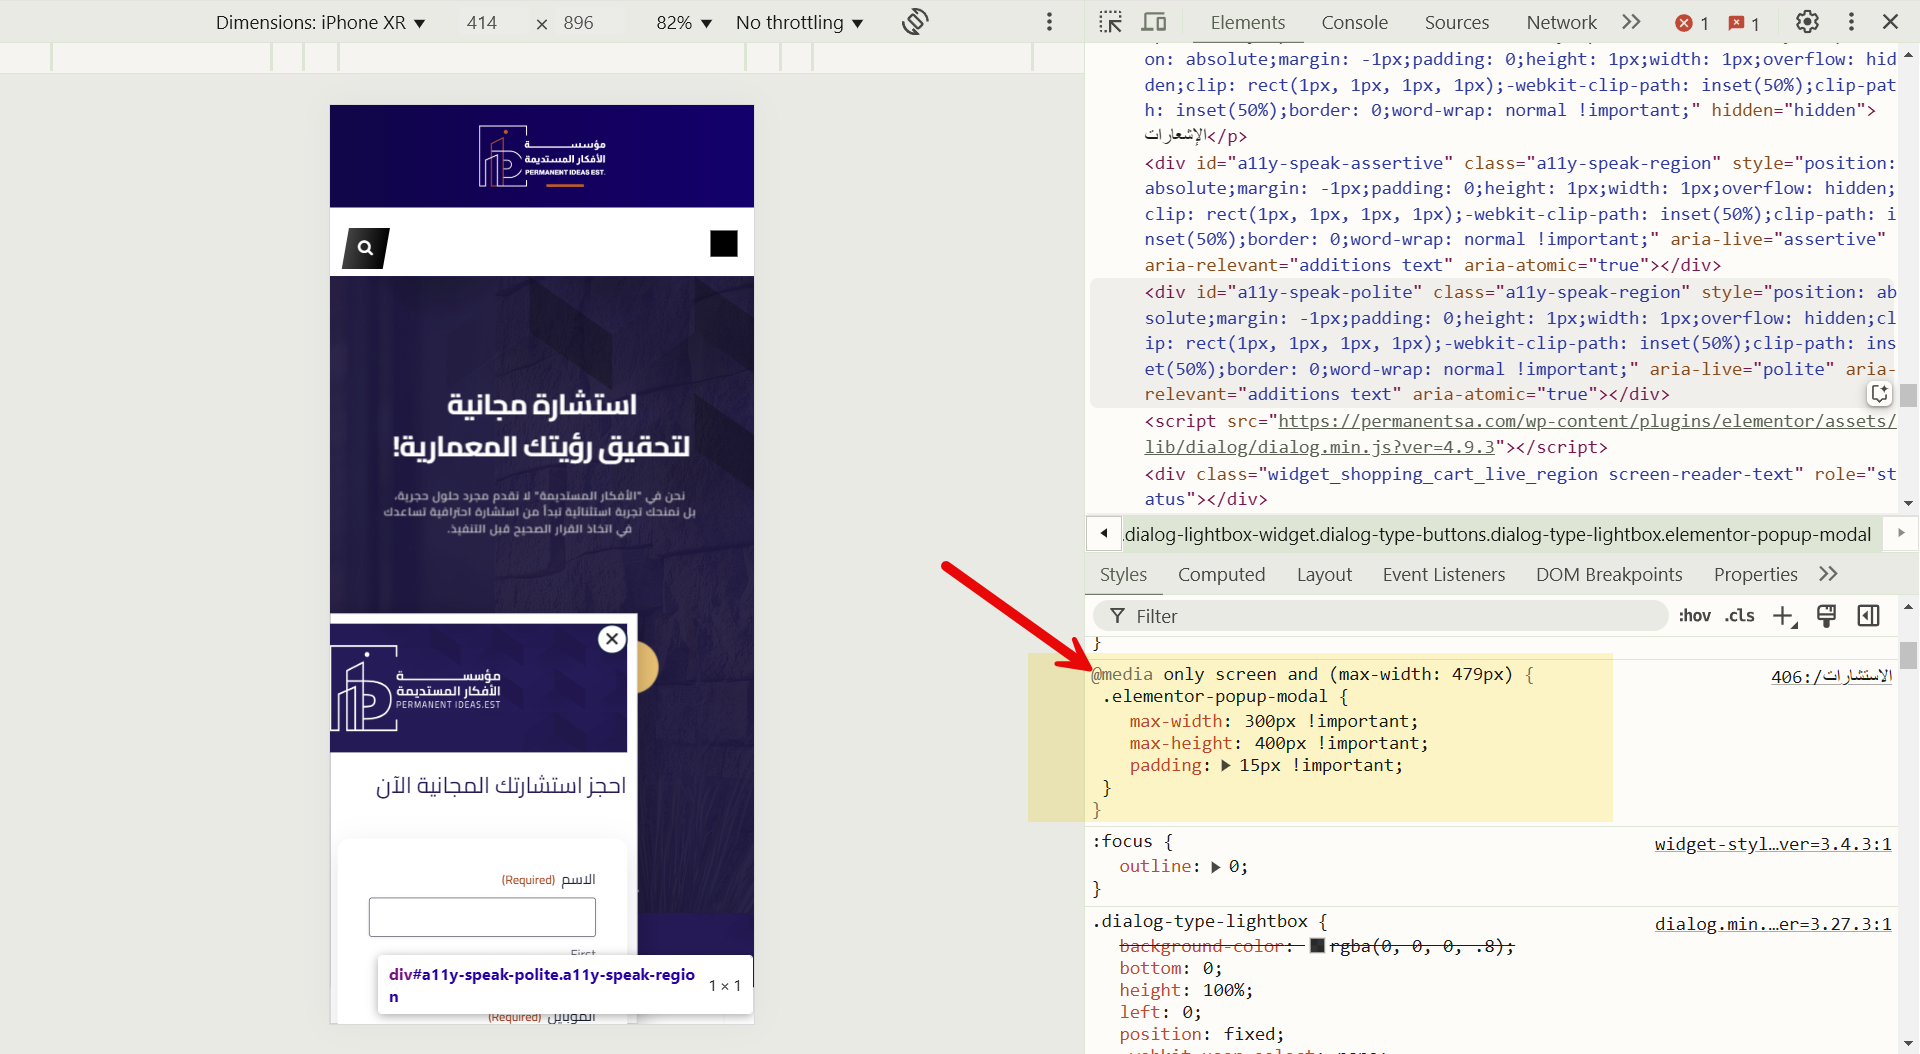This screenshot has height=1054, width=1920.
Task: Toggle the computed styles sidebar icon
Action: pos(1868,616)
